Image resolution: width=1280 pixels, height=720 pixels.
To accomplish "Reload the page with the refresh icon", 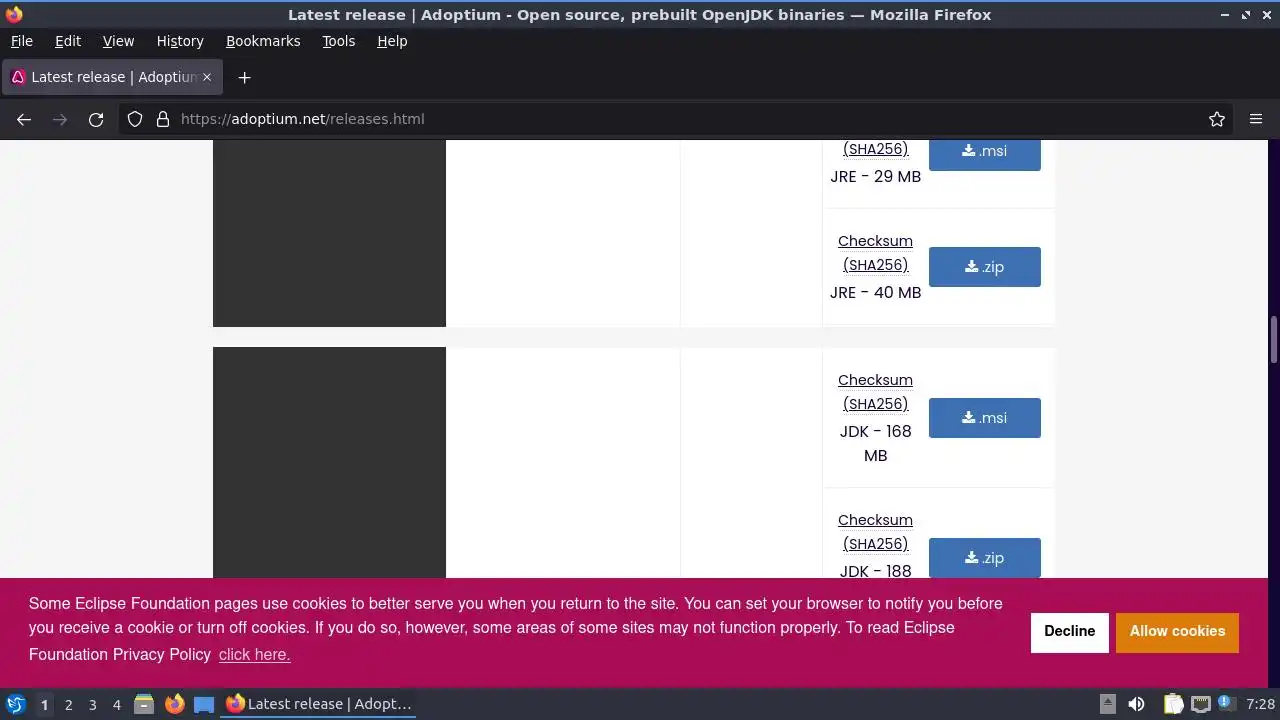I will 96,119.
